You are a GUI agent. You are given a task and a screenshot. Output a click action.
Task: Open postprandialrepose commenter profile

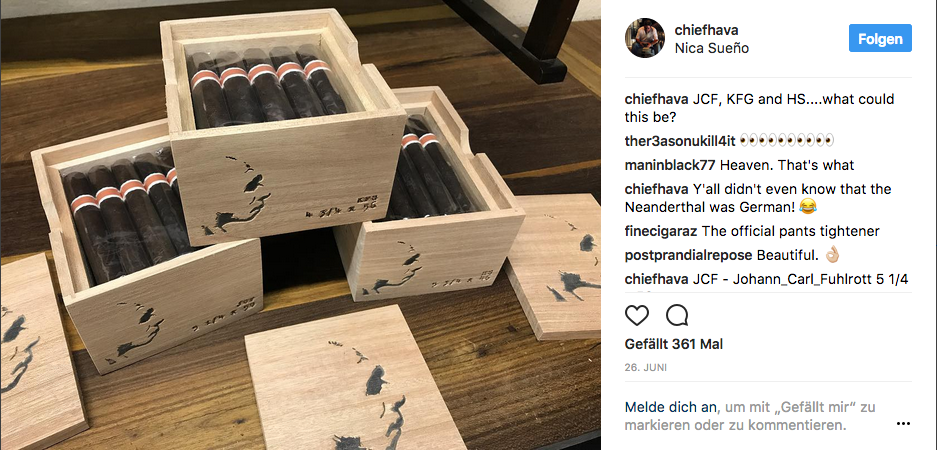688,255
